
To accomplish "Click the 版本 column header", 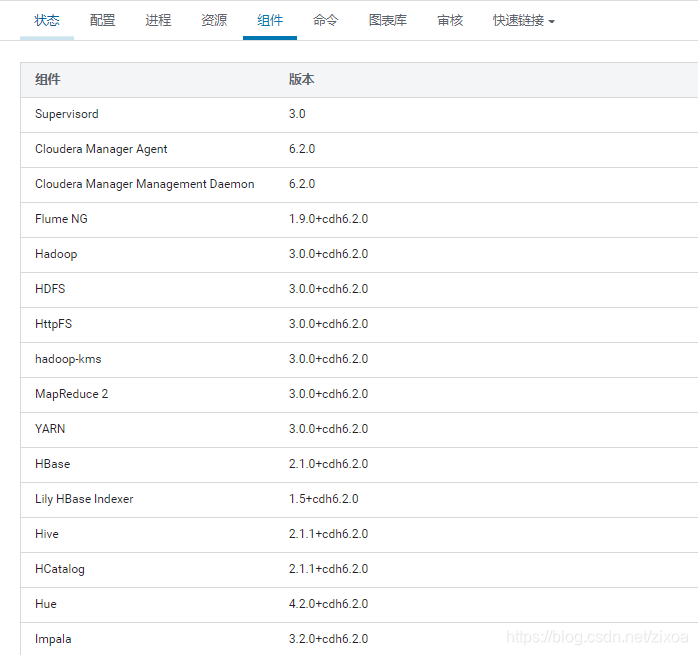I will (x=301, y=79).
